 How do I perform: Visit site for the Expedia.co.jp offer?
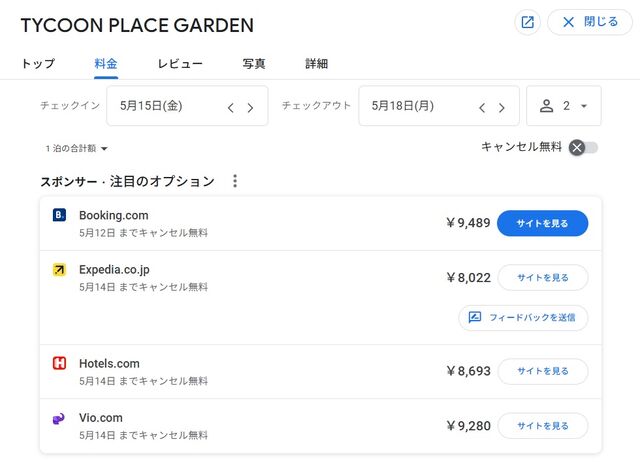pyautogui.click(x=543, y=278)
